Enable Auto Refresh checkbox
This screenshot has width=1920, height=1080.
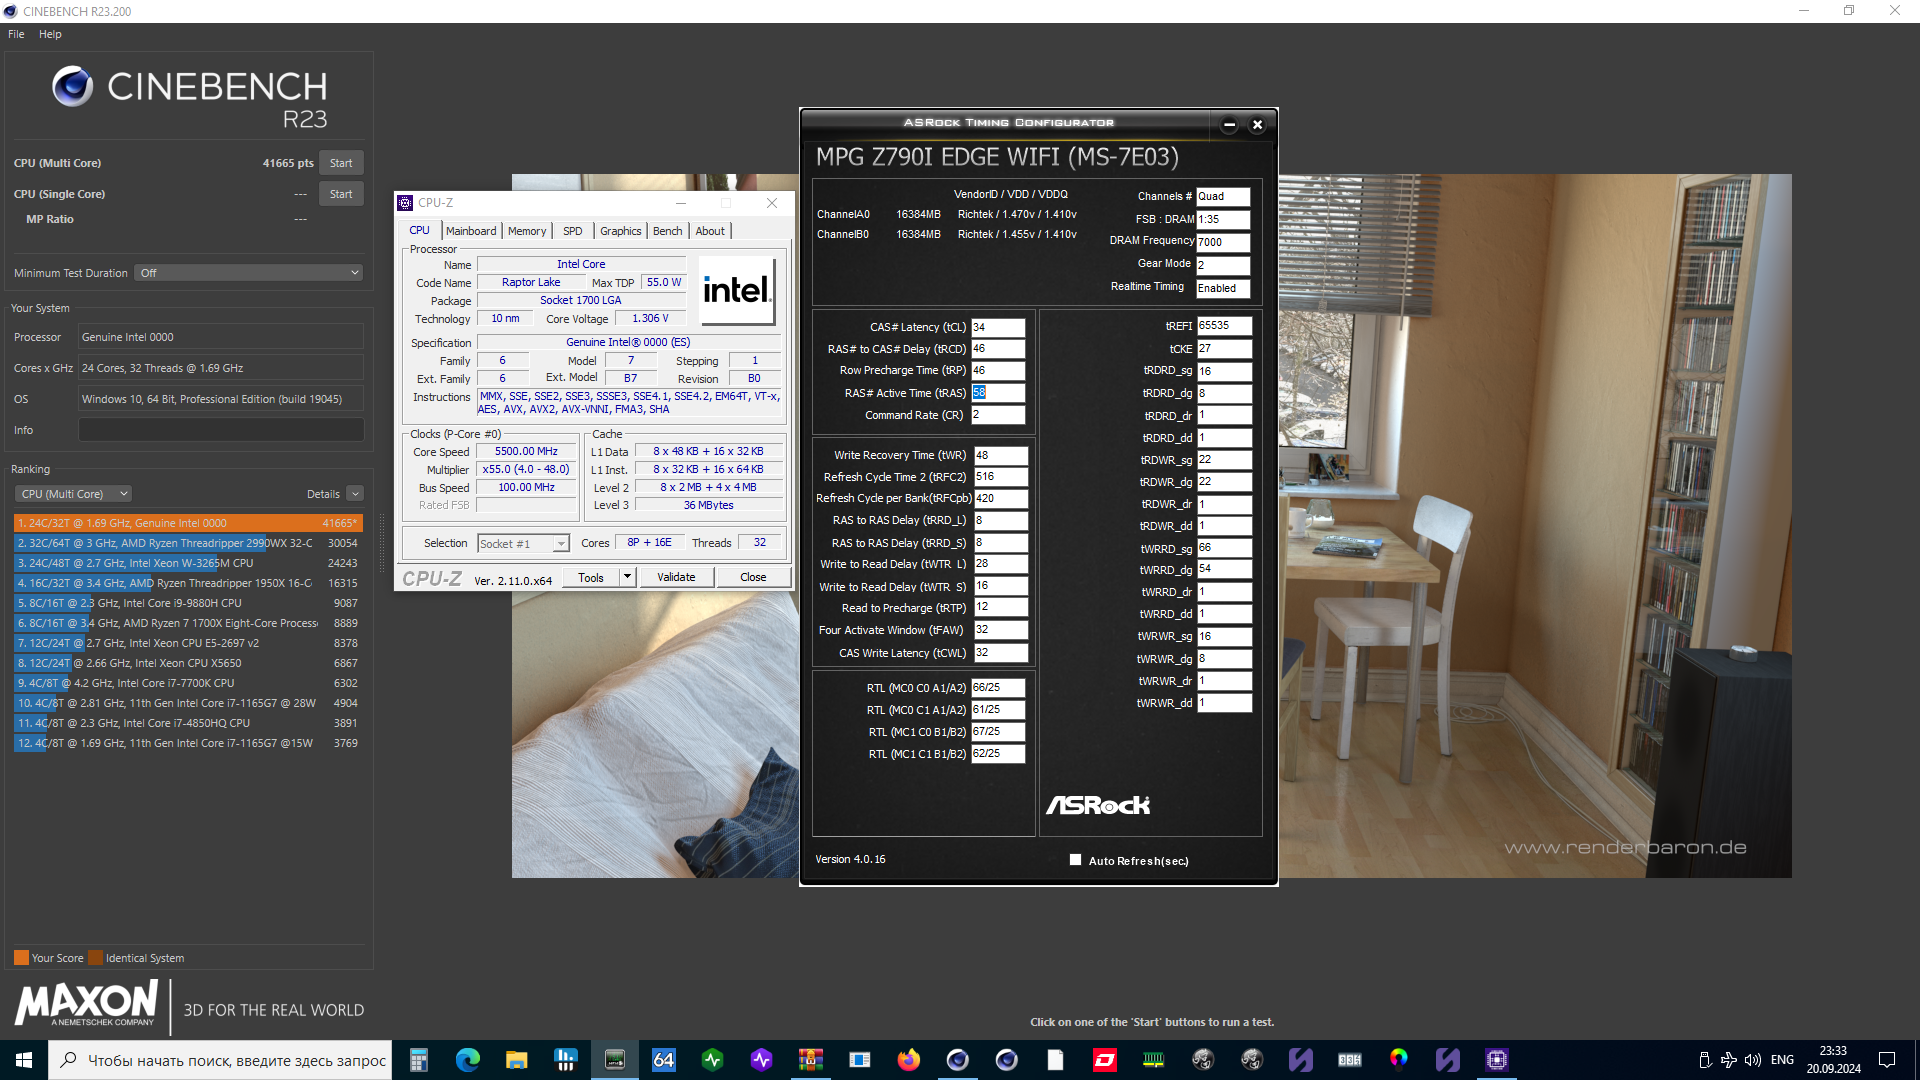pos(1075,860)
